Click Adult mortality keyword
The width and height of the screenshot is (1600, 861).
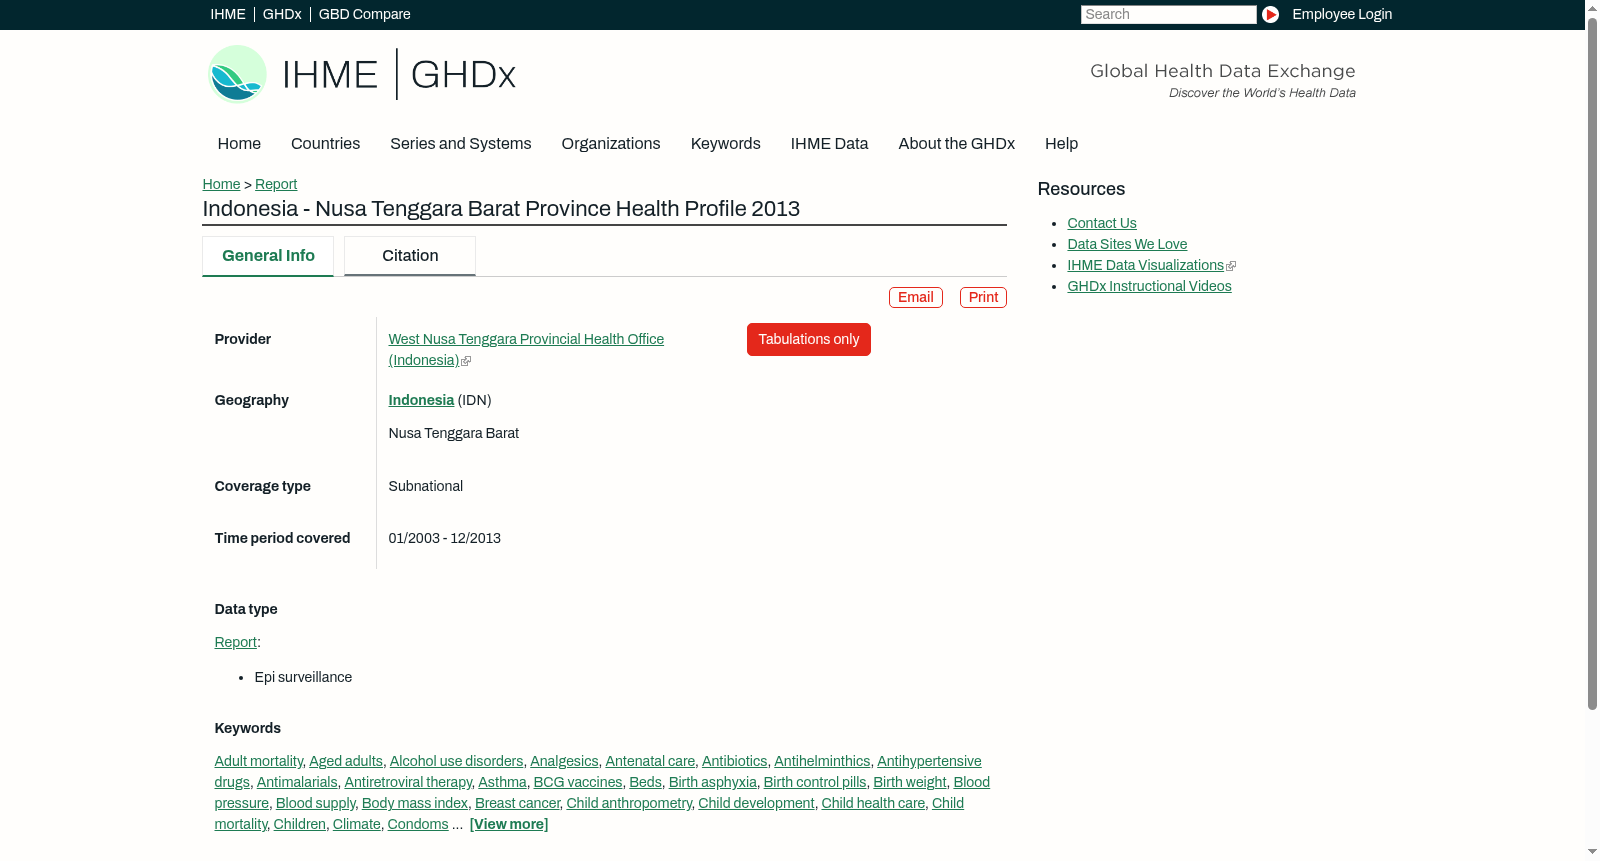(x=259, y=761)
